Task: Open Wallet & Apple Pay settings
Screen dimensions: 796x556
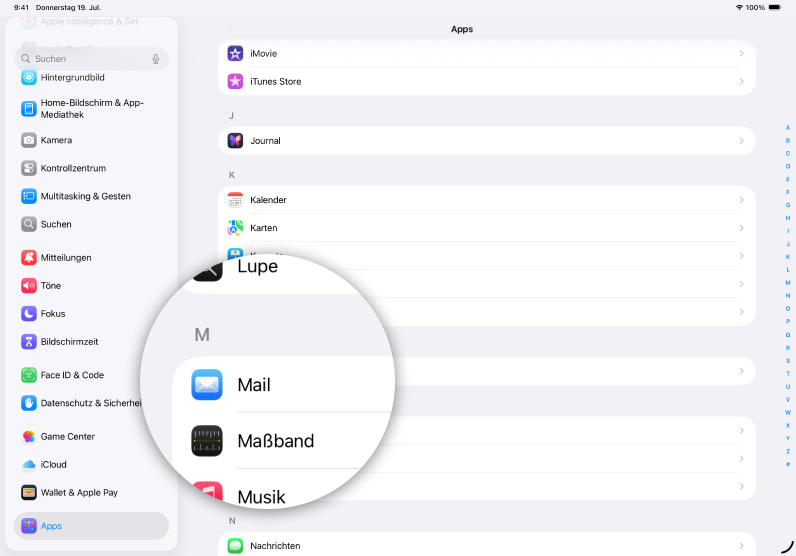Action: [x=79, y=492]
